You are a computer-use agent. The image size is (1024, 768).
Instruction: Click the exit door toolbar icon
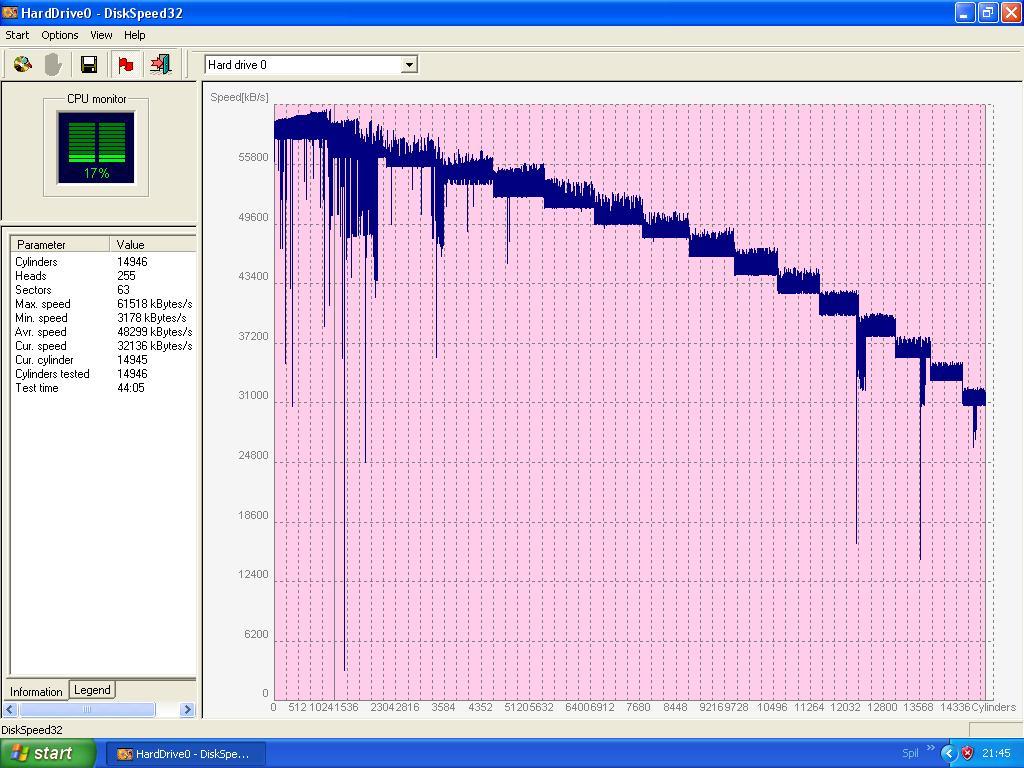[x=160, y=64]
